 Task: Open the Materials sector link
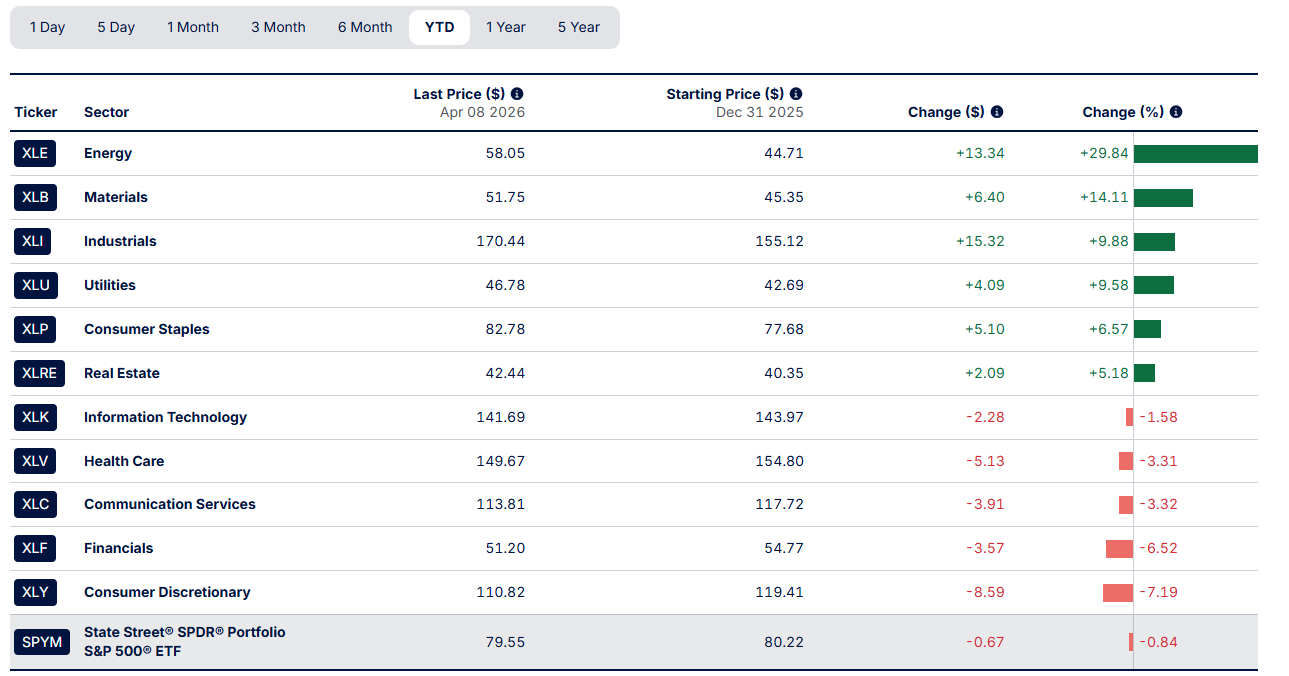coord(116,197)
